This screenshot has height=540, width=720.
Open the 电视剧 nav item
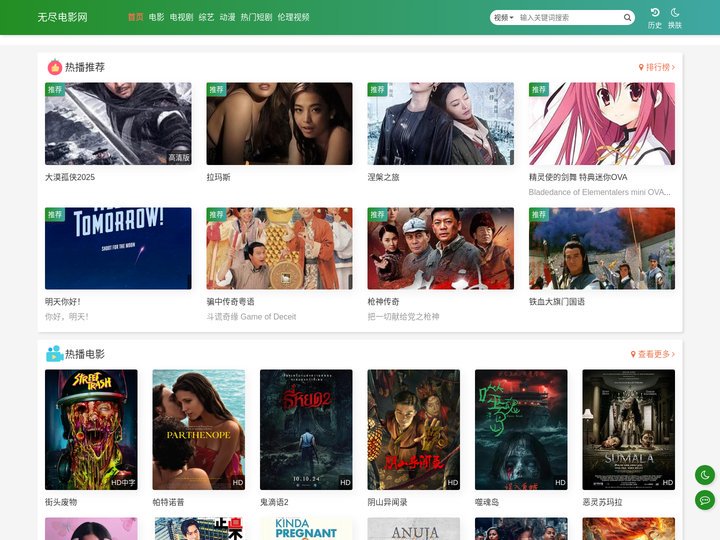point(181,17)
